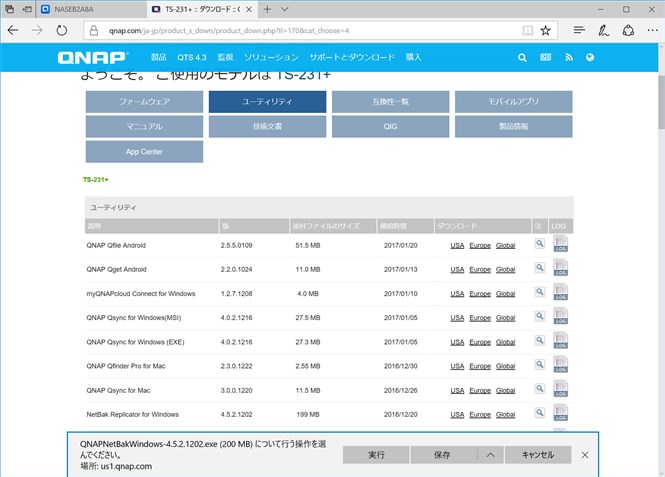Open the ソリューション menu item

point(271,57)
